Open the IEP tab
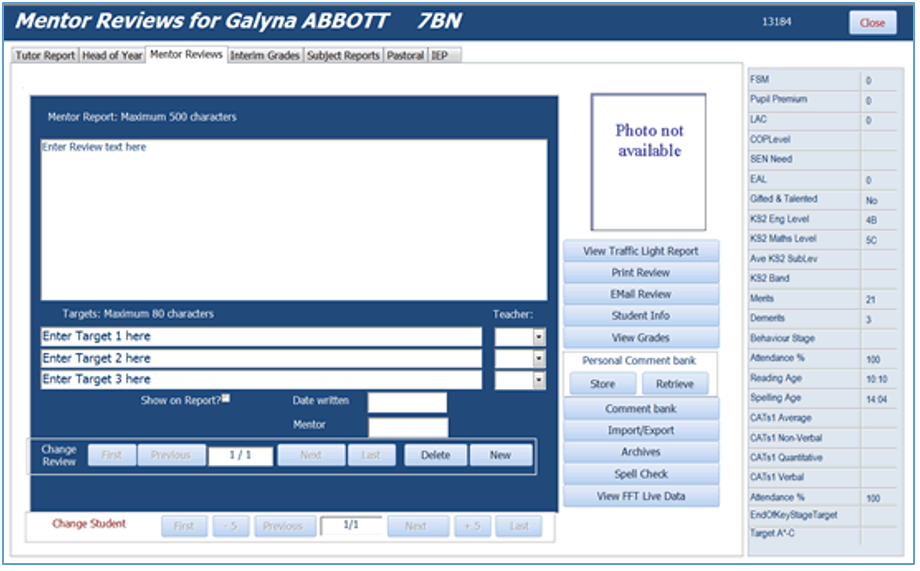Viewport: 920px width, 571px height. click(444, 55)
